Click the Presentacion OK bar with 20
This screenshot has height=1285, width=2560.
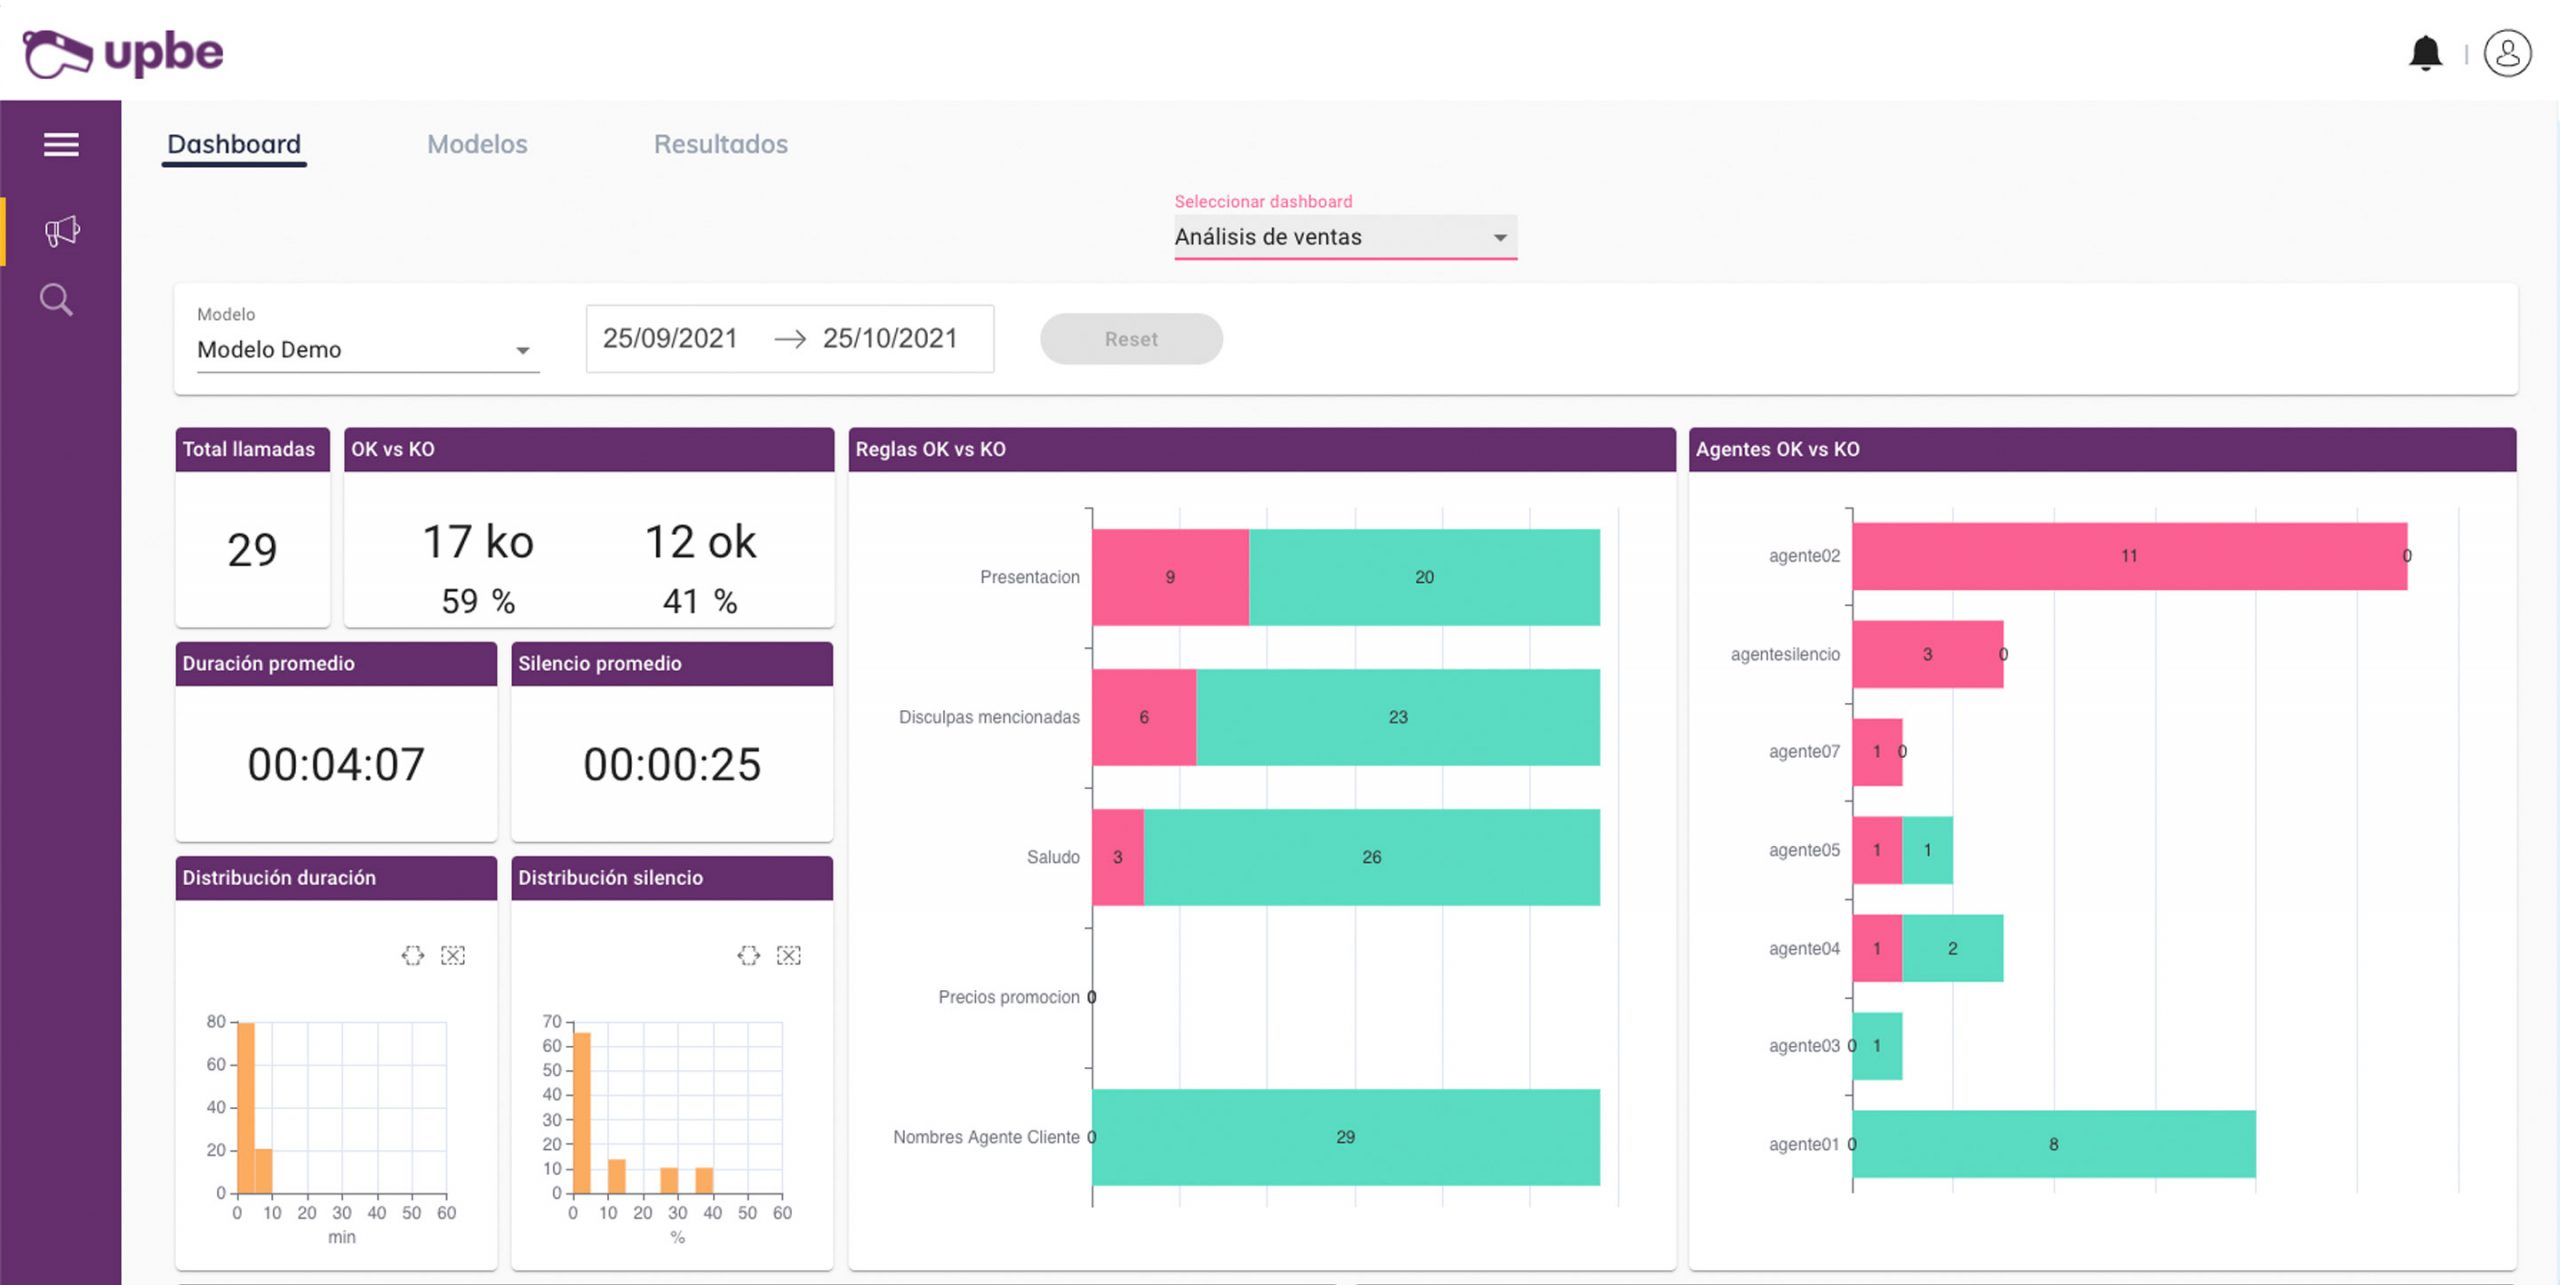[x=1424, y=577]
